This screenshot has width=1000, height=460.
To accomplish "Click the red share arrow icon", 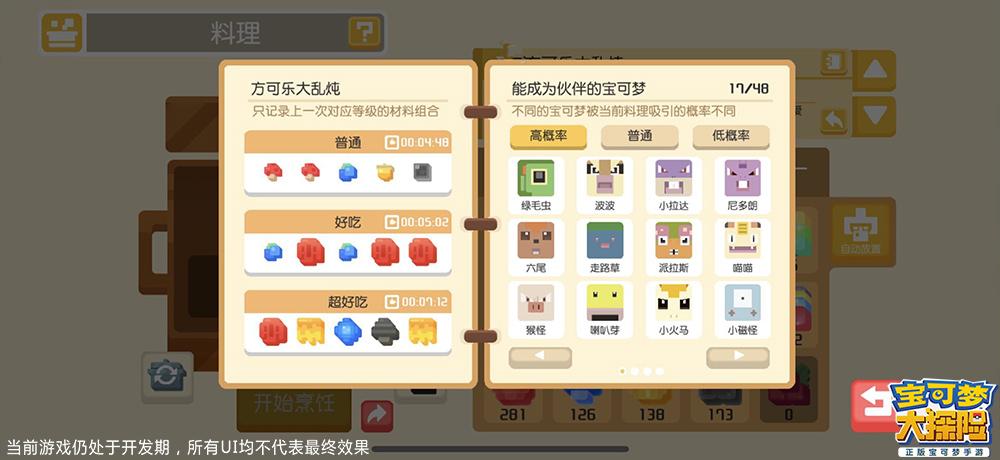I will click(377, 415).
